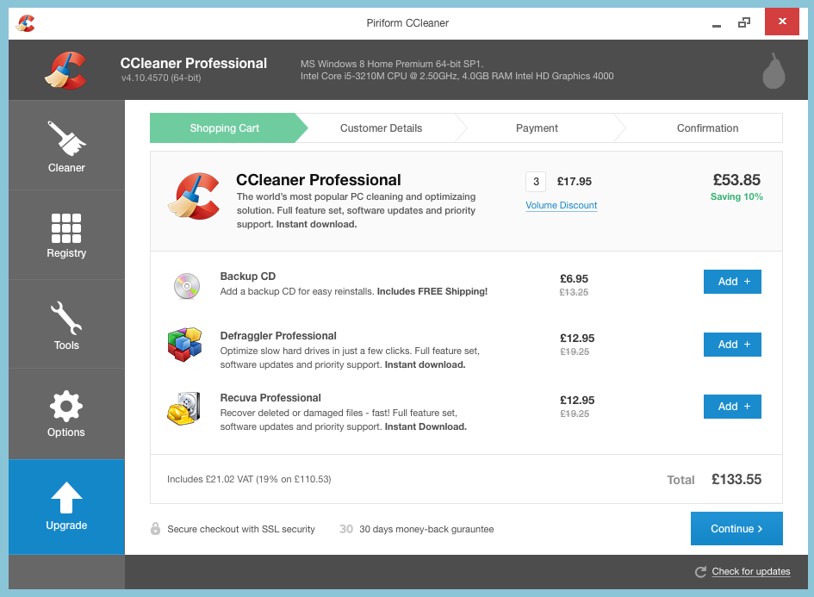Viewport: 814px width, 597px height.
Task: Click the £17.95 unit price
Action: point(574,181)
